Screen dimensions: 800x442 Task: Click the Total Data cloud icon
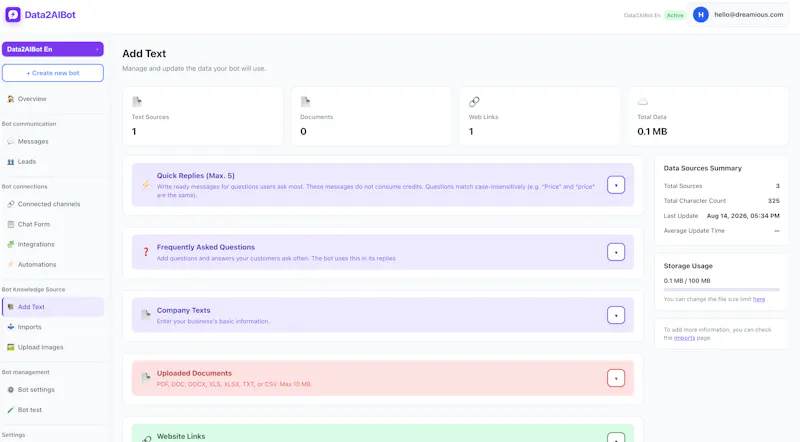point(643,102)
